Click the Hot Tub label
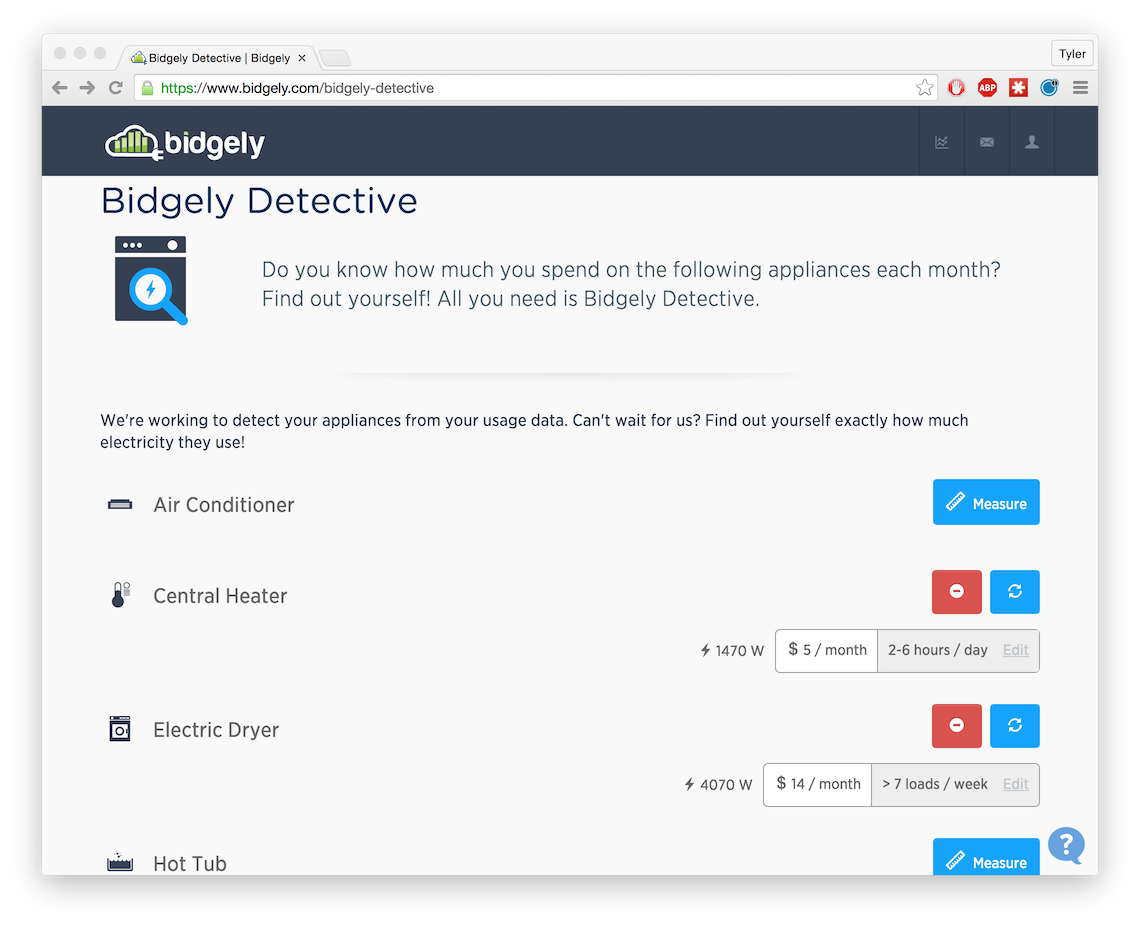The height and width of the screenshot is (925, 1140). pyautogui.click(x=190, y=863)
